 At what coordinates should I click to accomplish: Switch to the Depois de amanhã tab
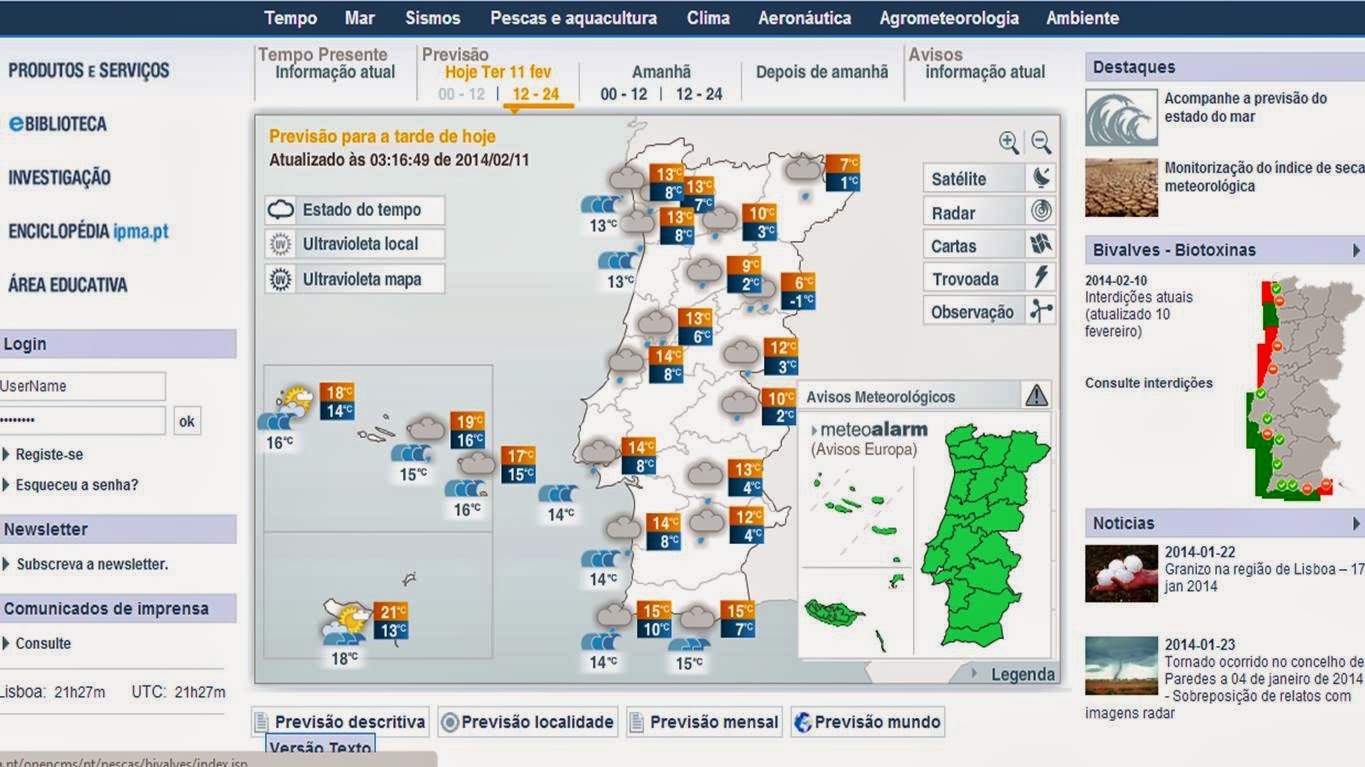pos(822,71)
